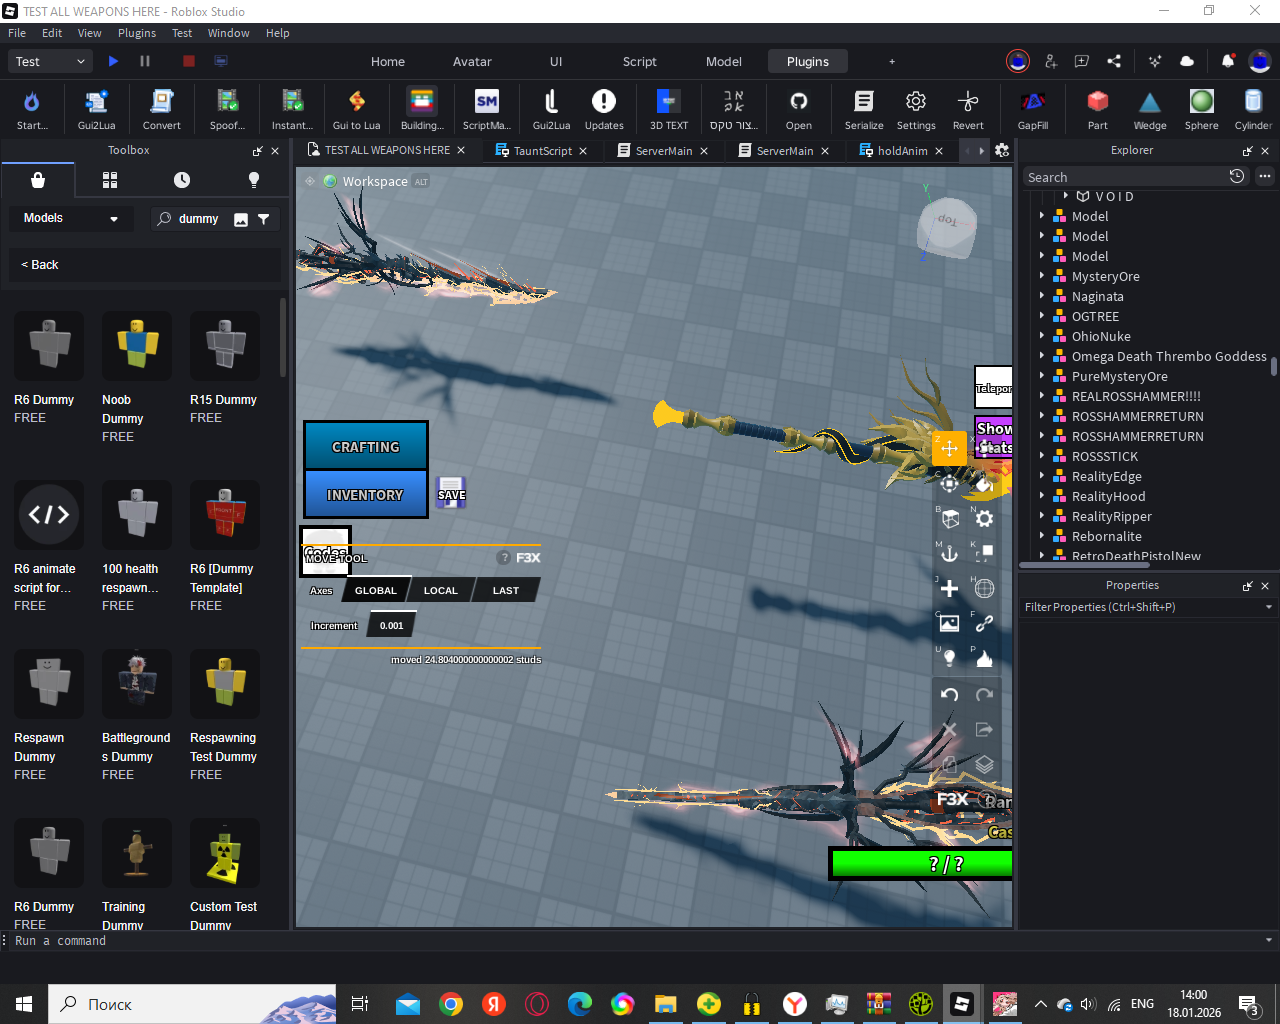Expand the Rebornalite model

pyautogui.click(x=1042, y=535)
